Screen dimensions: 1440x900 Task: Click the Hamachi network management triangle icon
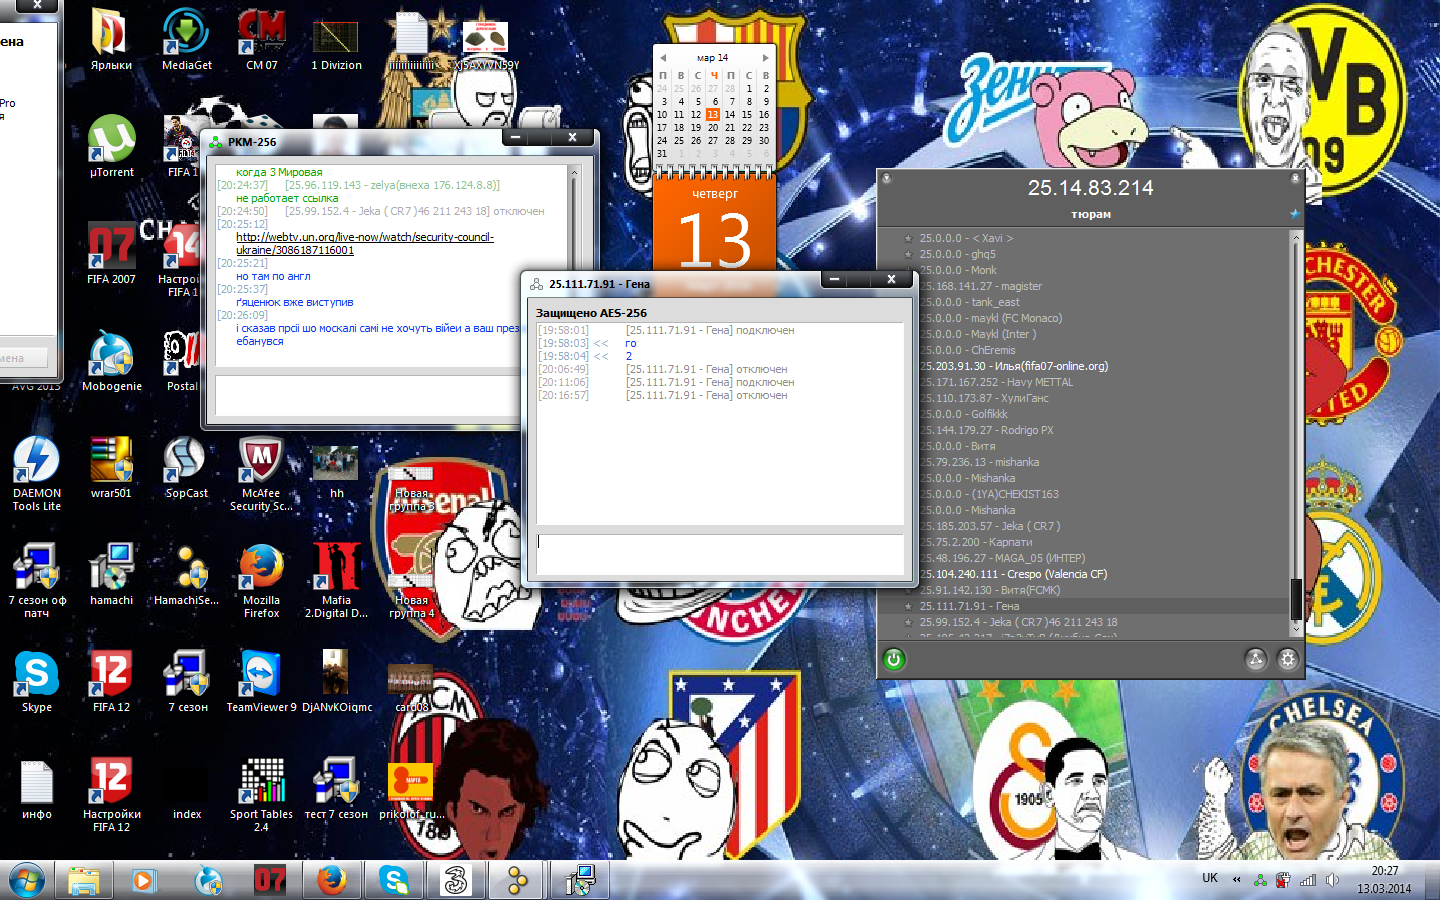[1256, 659]
